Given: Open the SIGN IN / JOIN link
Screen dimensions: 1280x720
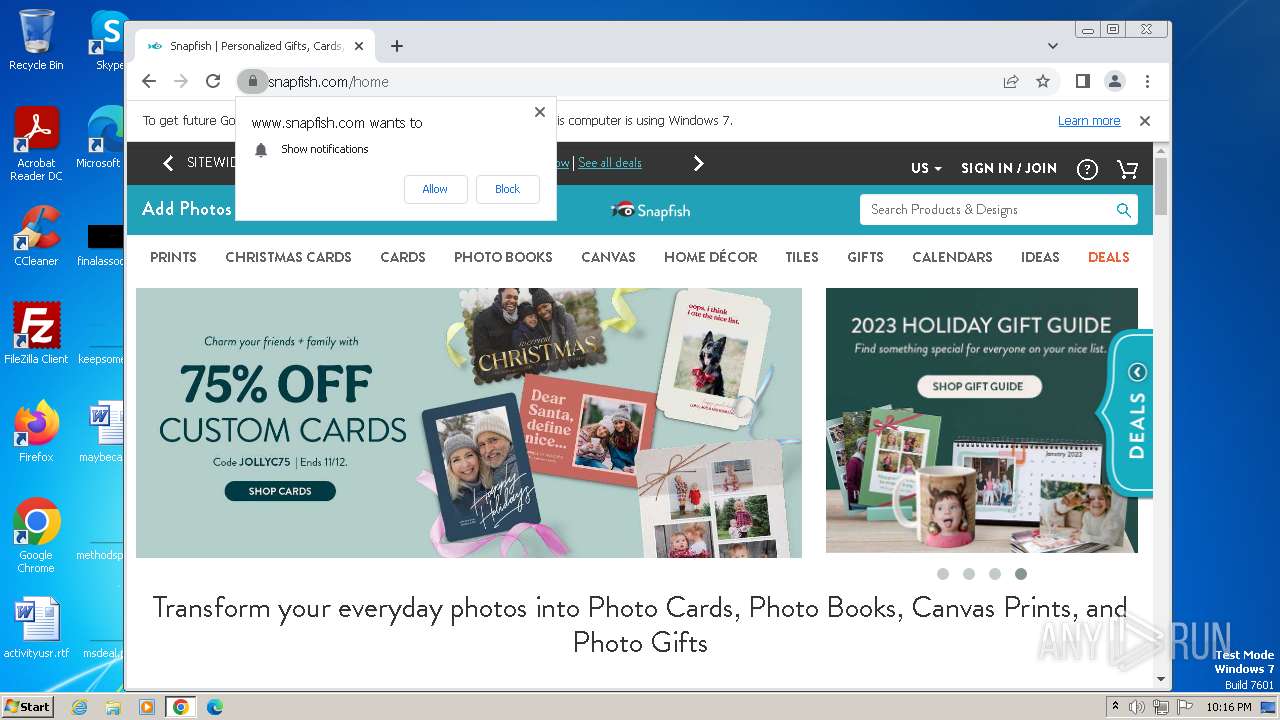Looking at the screenshot, I should click(x=1009, y=168).
